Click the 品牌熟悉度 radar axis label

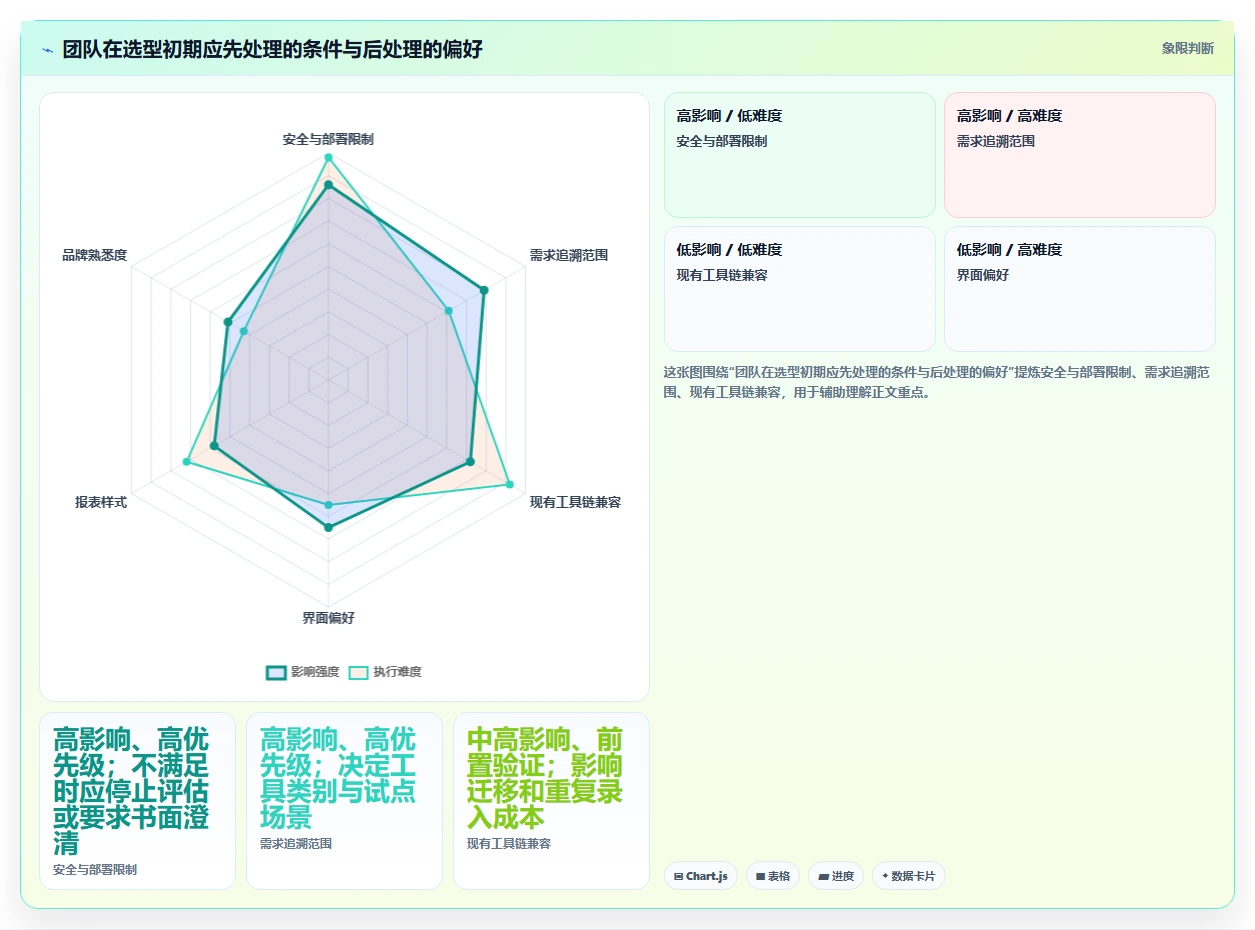[x=95, y=255]
